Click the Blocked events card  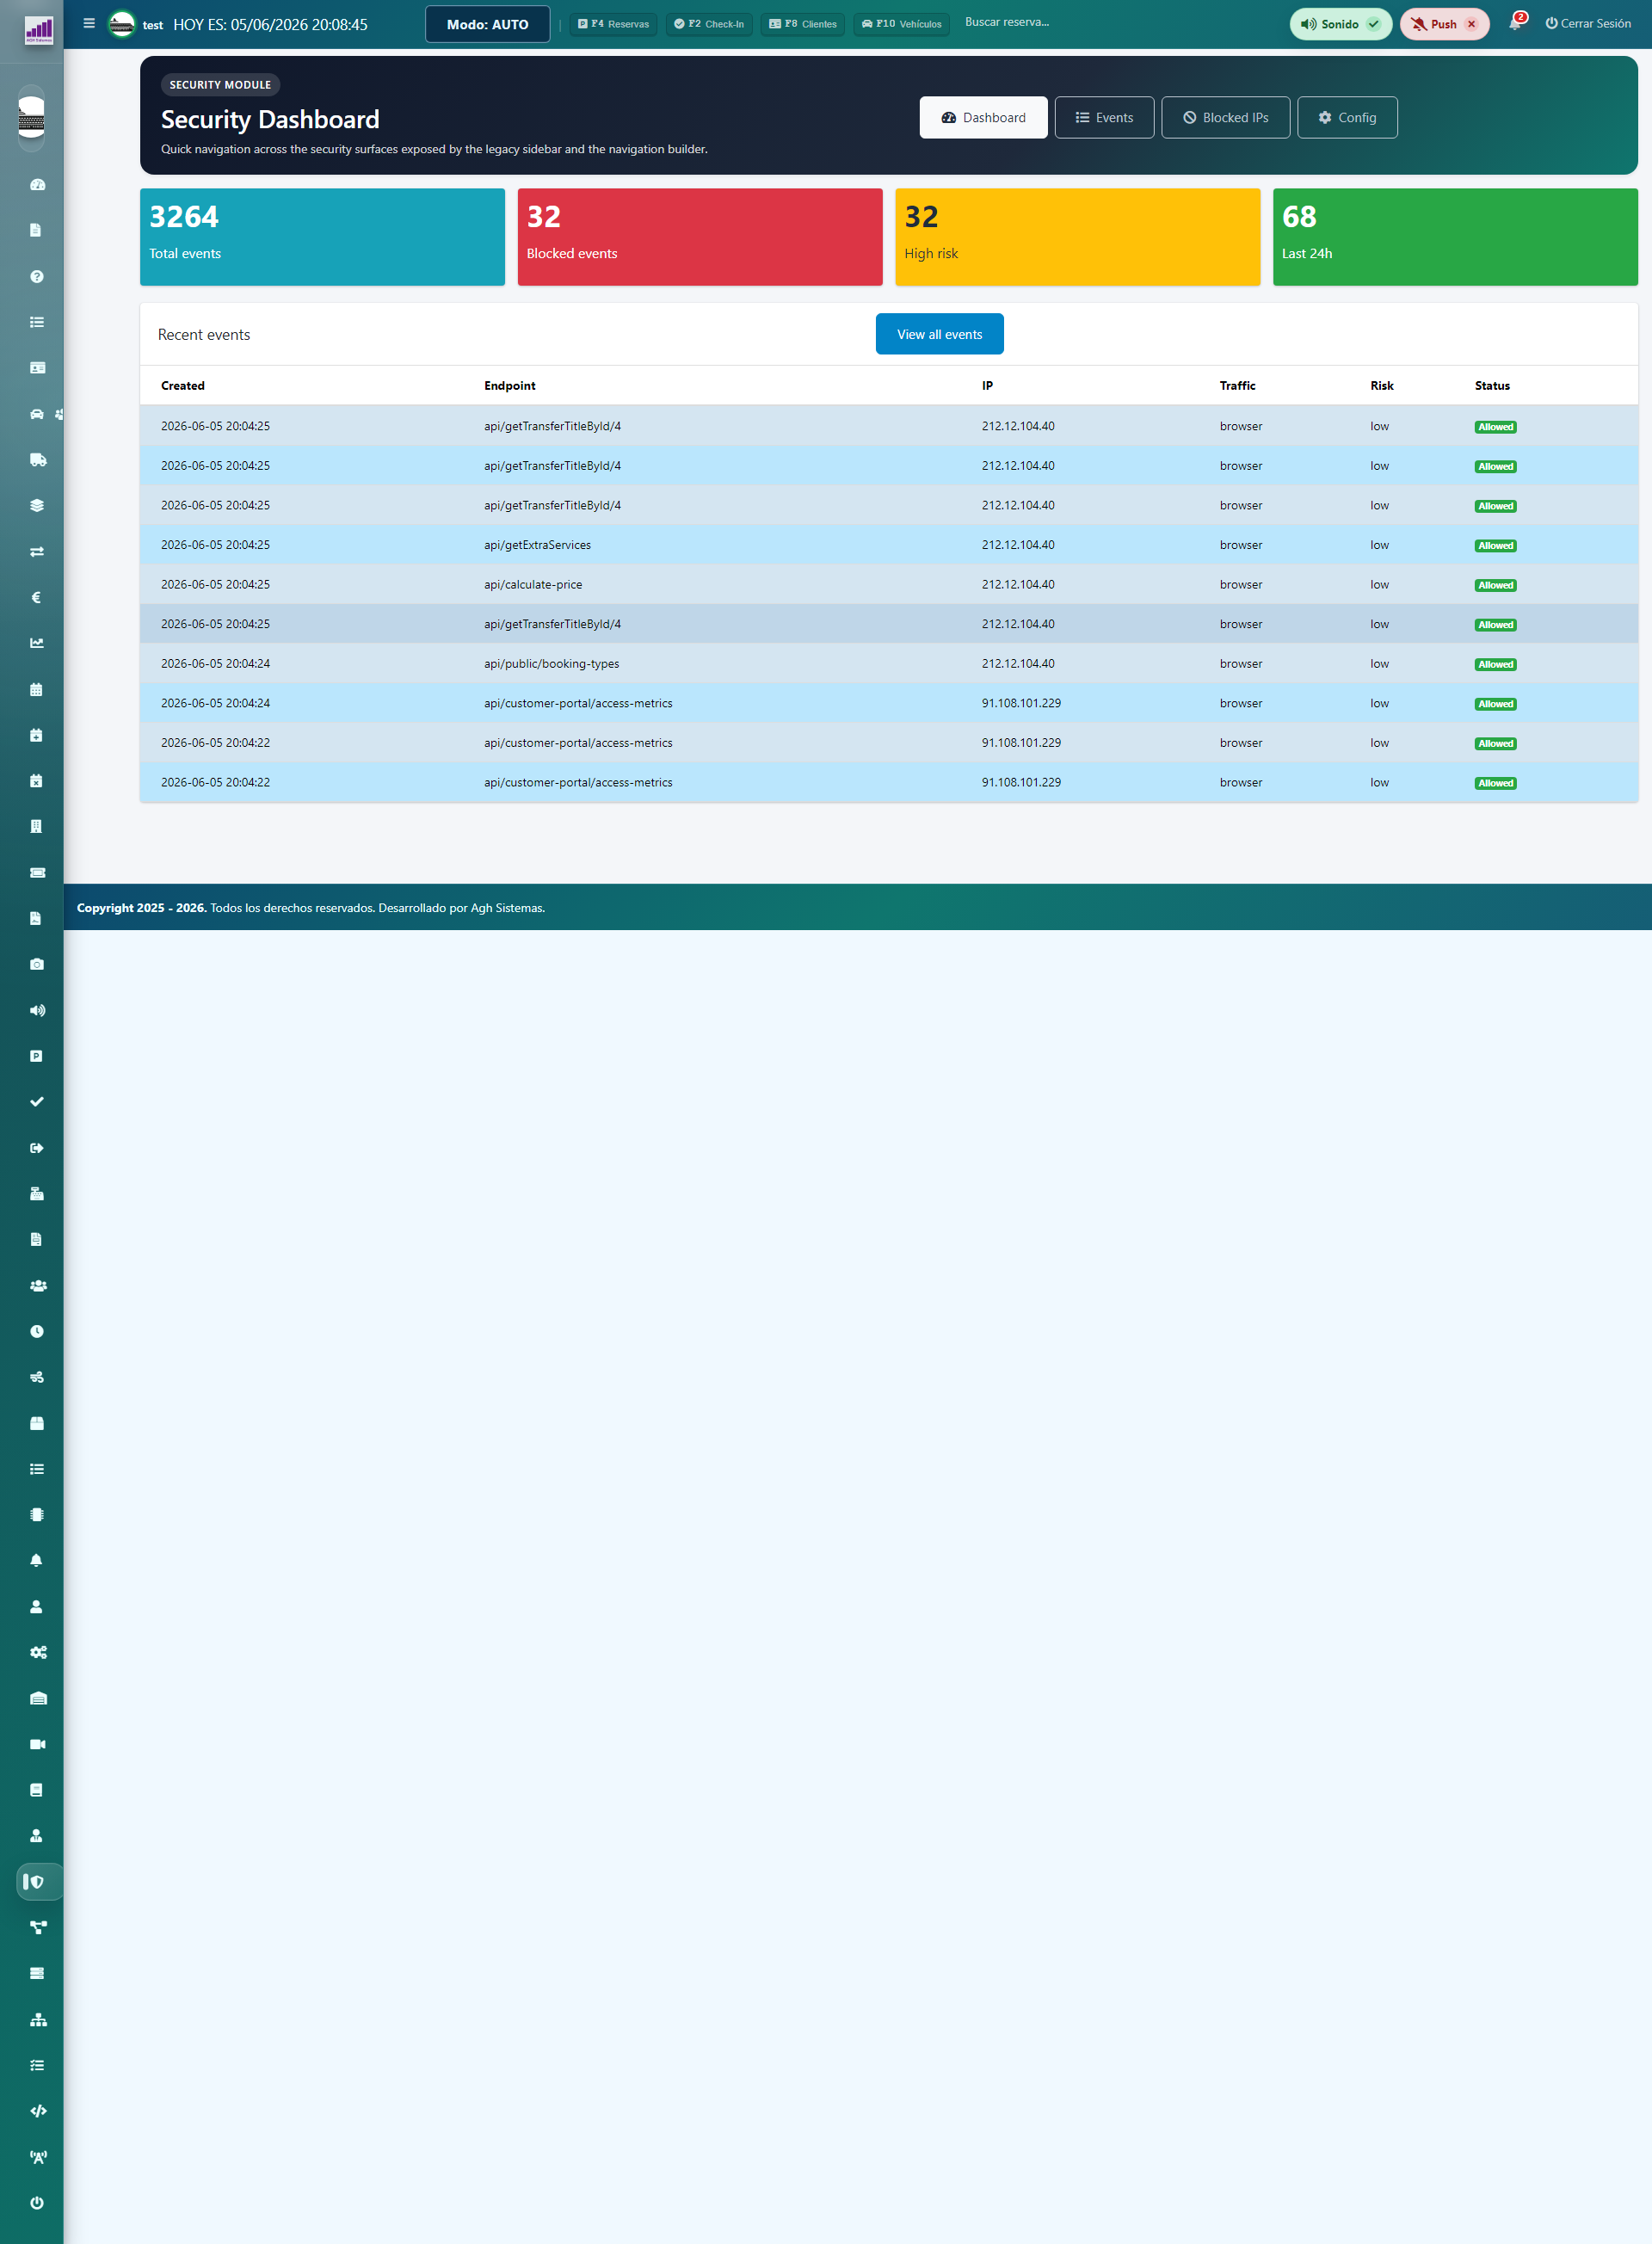tap(700, 237)
